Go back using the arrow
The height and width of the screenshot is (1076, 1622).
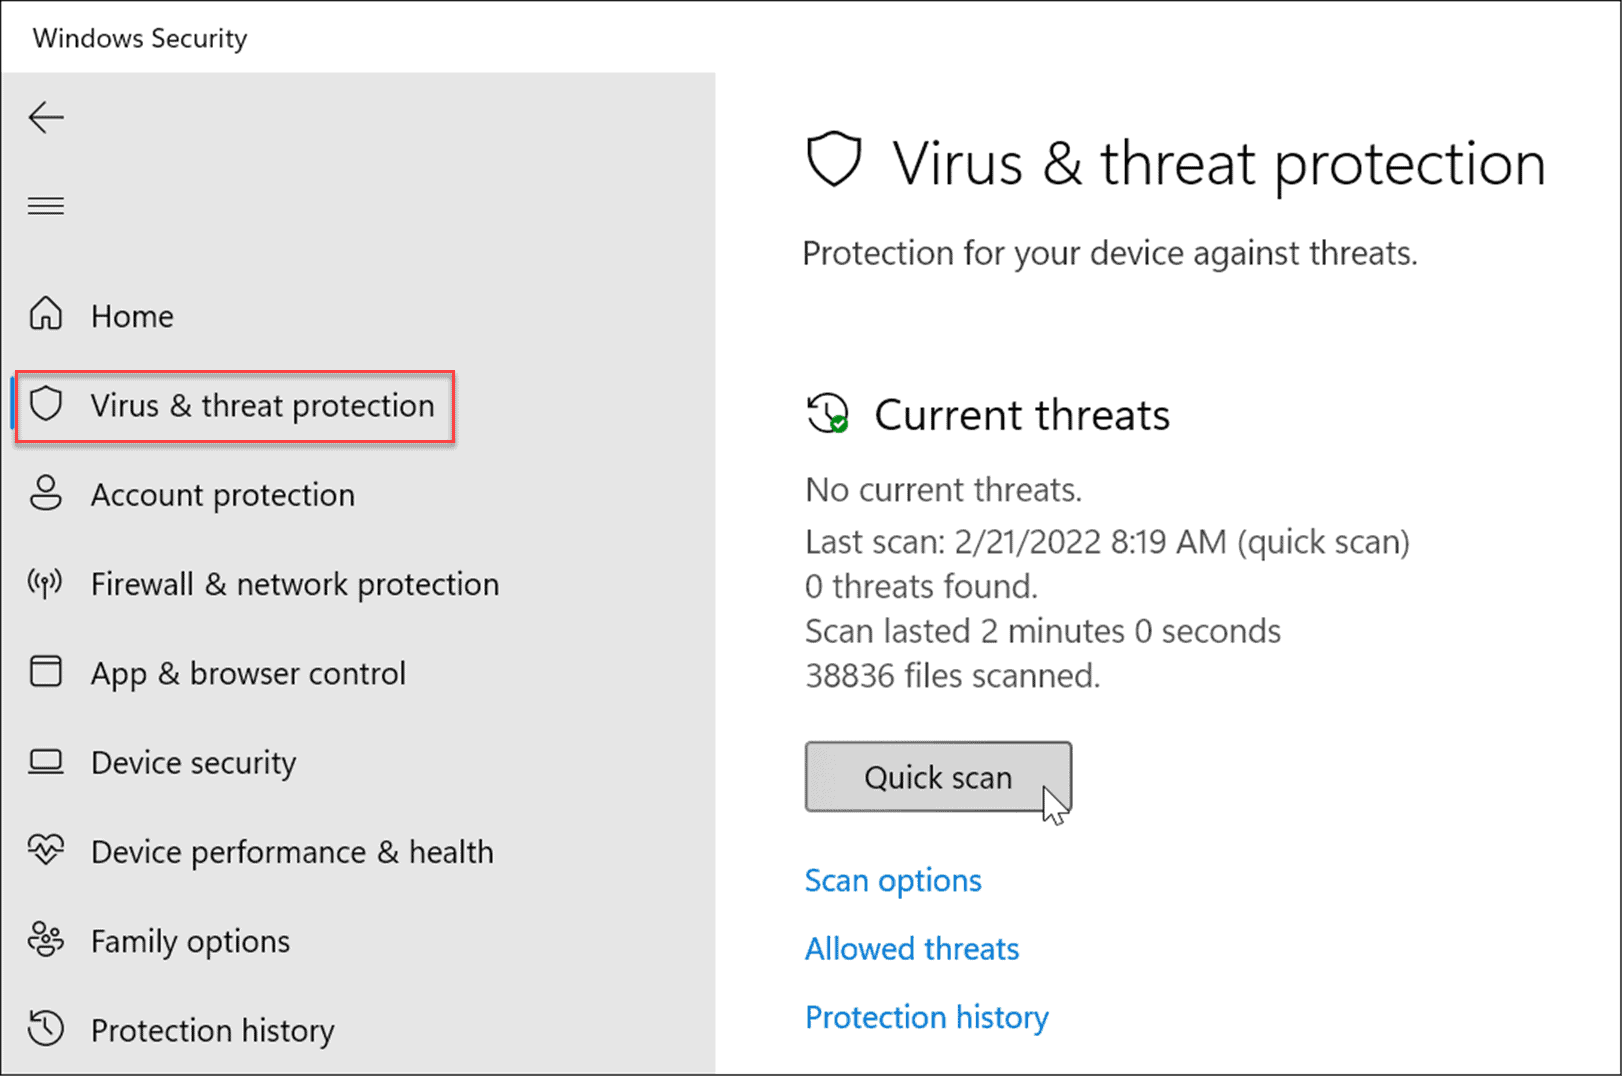point(46,117)
